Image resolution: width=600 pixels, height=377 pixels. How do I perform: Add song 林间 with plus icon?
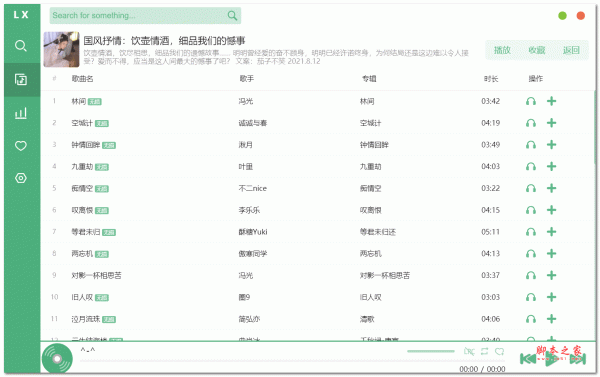coord(551,101)
